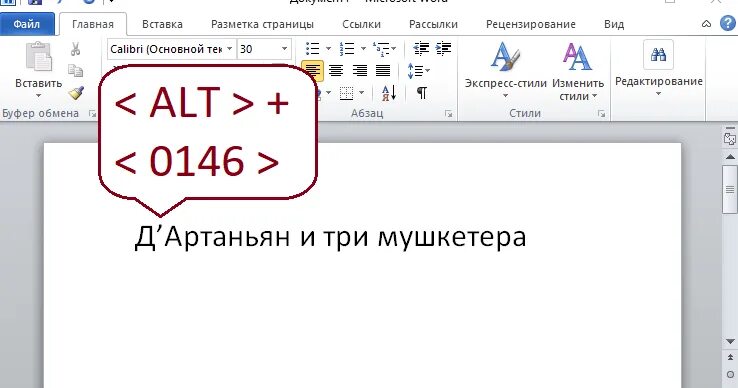738x388 pixels.
Task: Click the vertical scrollbar up arrow
Action: tap(730, 157)
